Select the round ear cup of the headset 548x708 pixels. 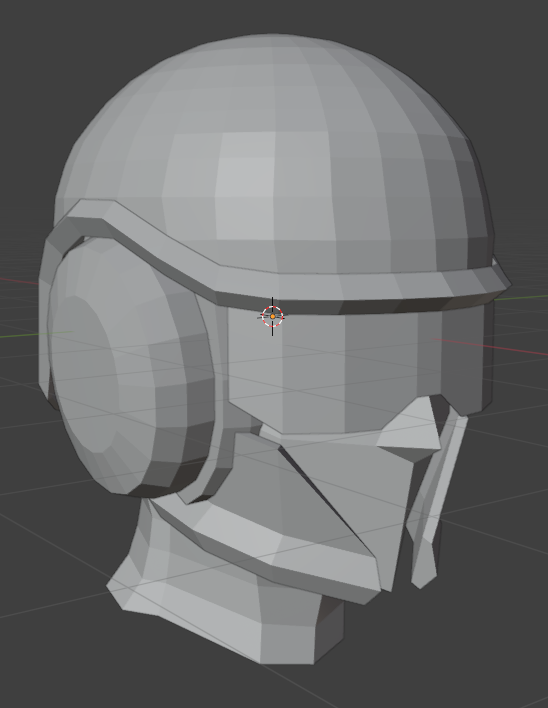(x=131, y=366)
